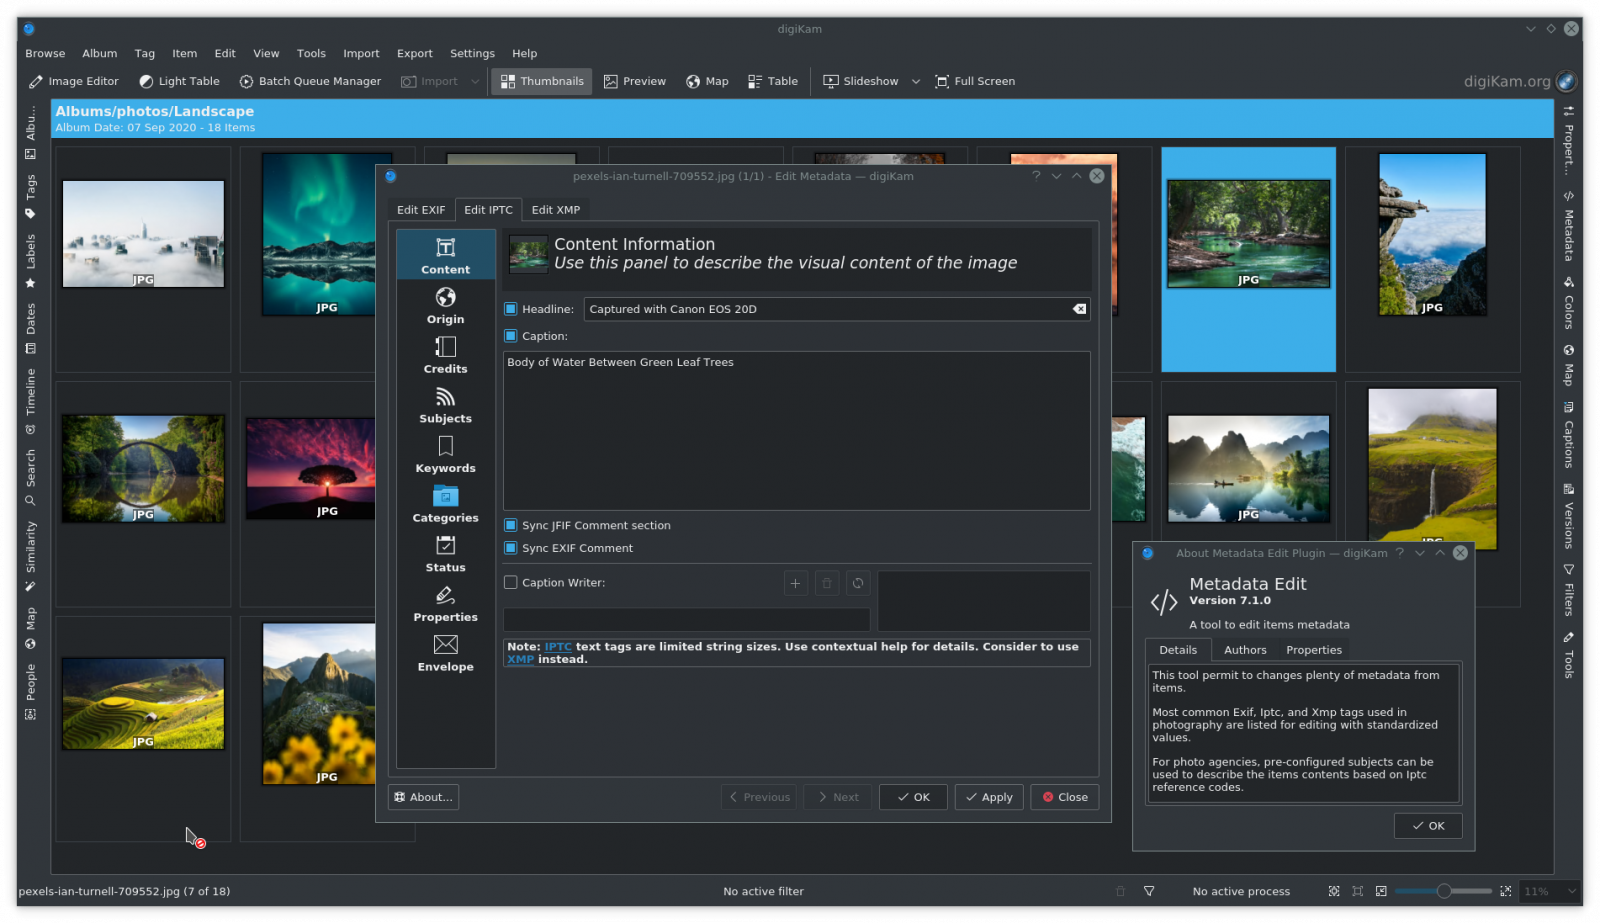Switch to the Edit XMP tab
1600x923 pixels.
[x=555, y=210]
